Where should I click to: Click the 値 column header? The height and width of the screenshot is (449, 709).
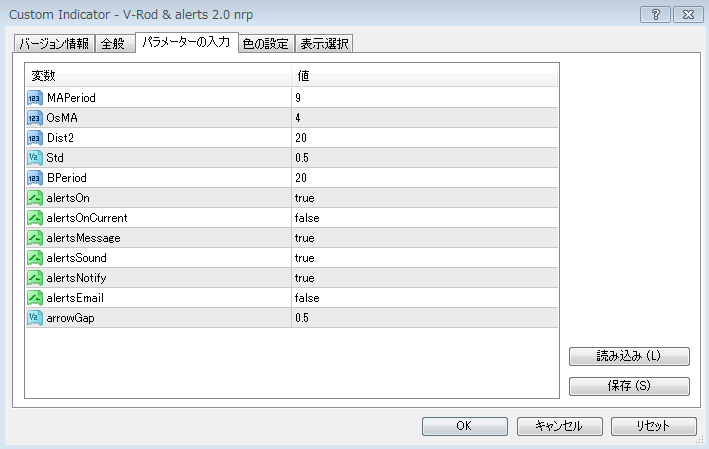[x=425, y=76]
